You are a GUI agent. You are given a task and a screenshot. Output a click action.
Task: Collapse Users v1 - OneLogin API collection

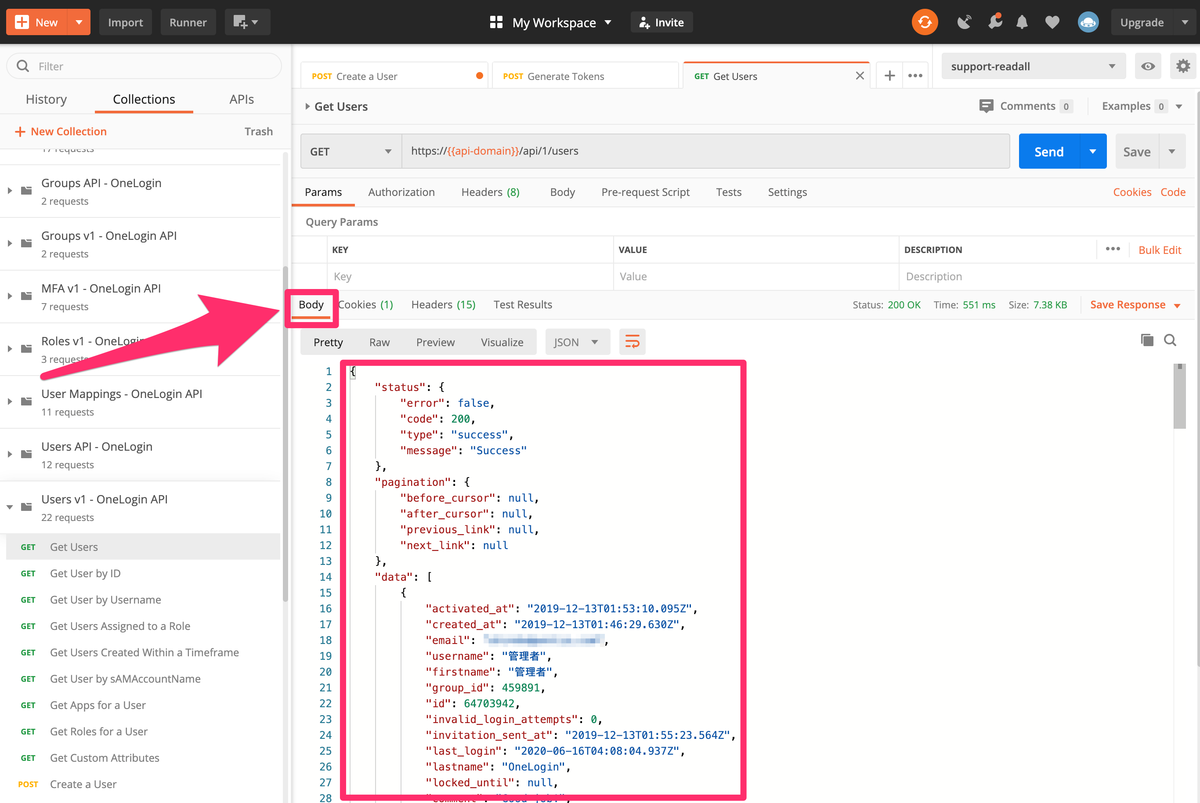(x=10, y=507)
